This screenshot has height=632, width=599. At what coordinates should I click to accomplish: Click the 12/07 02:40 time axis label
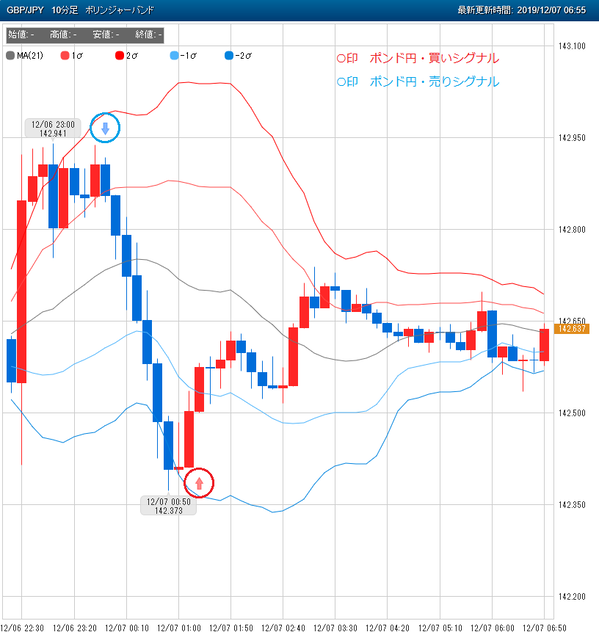(283, 628)
